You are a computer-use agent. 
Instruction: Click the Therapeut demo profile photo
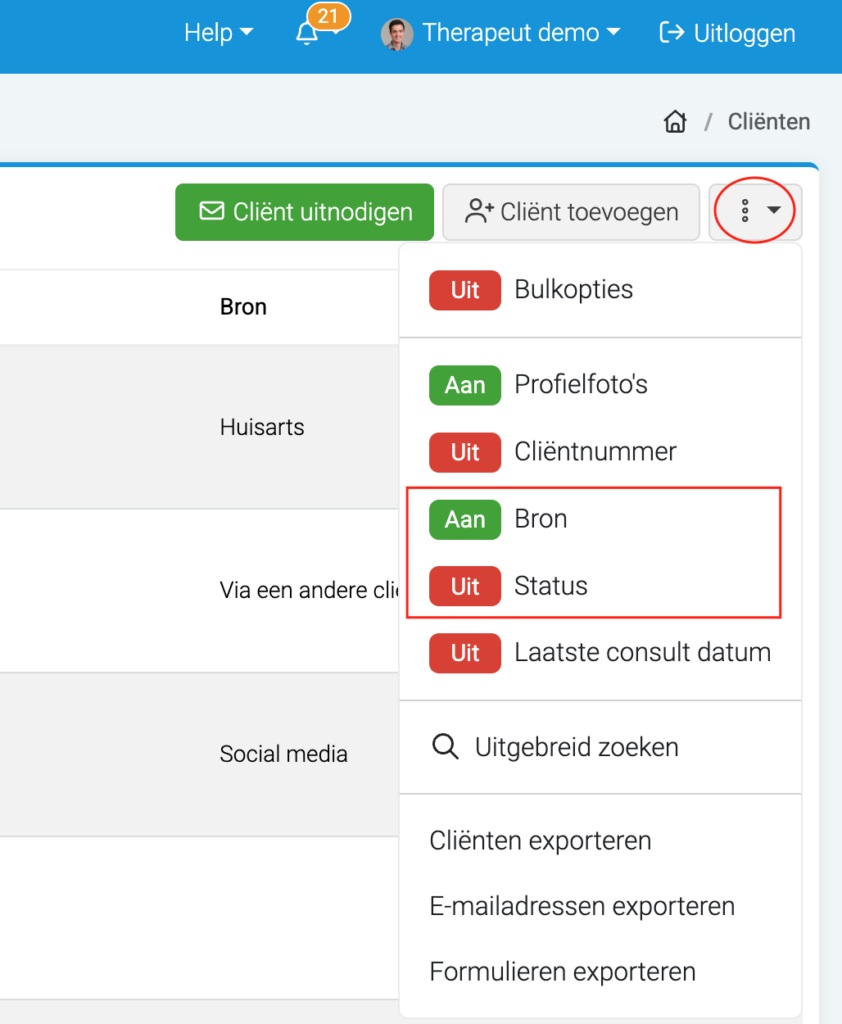coord(397,34)
